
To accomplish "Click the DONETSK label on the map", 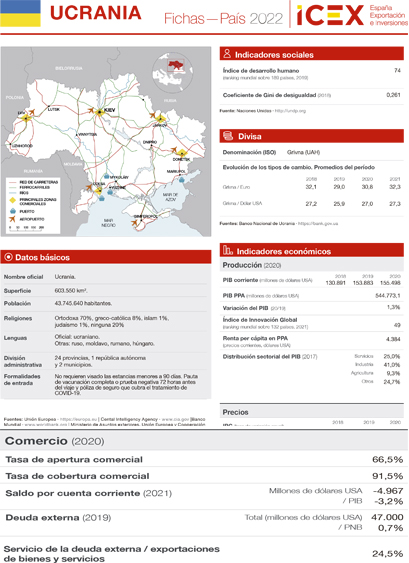I will [181, 159].
